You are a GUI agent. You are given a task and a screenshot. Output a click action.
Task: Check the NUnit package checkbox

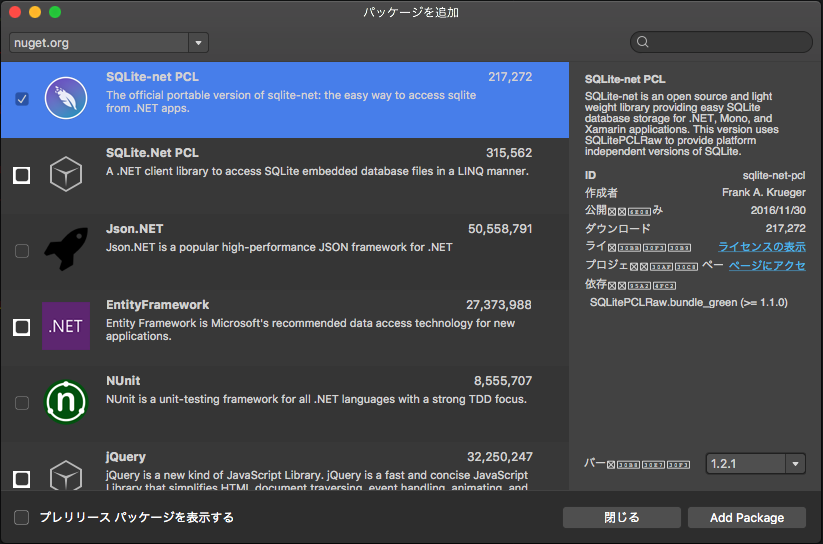[22, 403]
